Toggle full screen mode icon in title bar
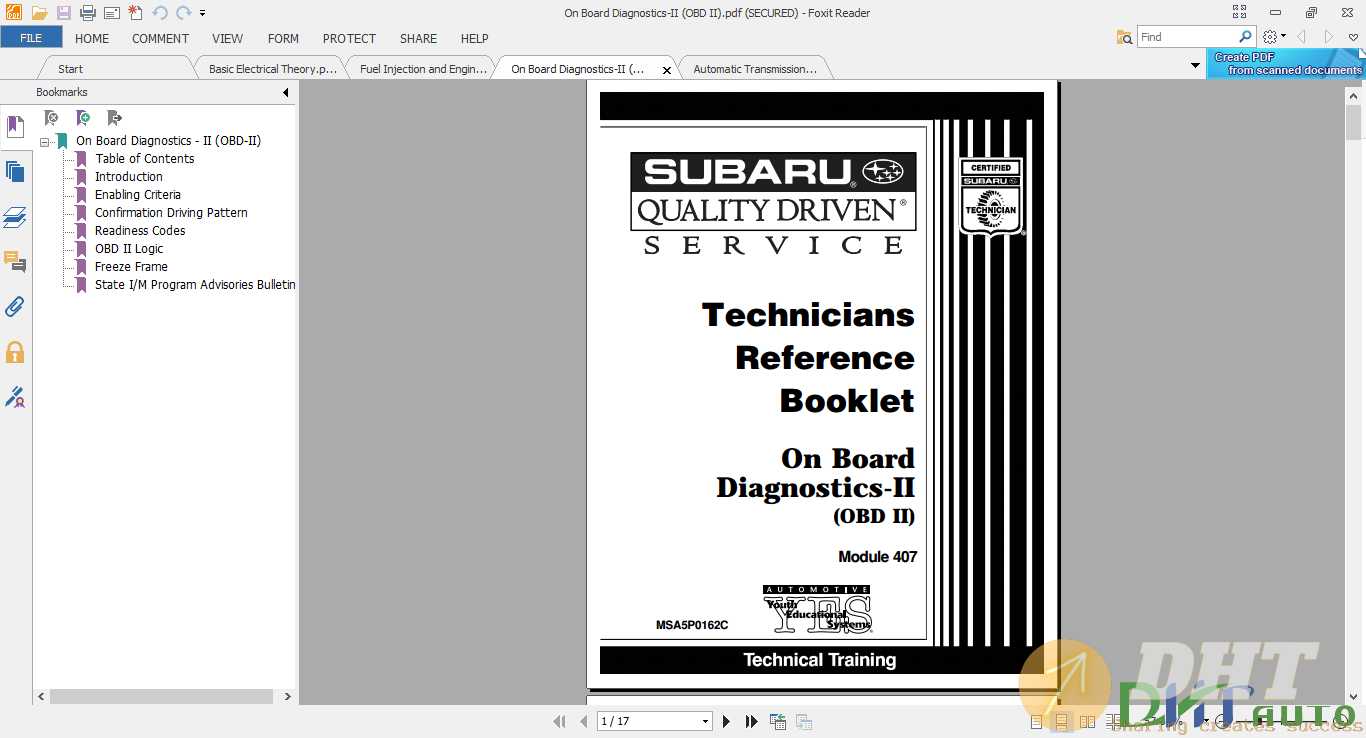Viewport: 1366px width, 738px height. click(1240, 13)
